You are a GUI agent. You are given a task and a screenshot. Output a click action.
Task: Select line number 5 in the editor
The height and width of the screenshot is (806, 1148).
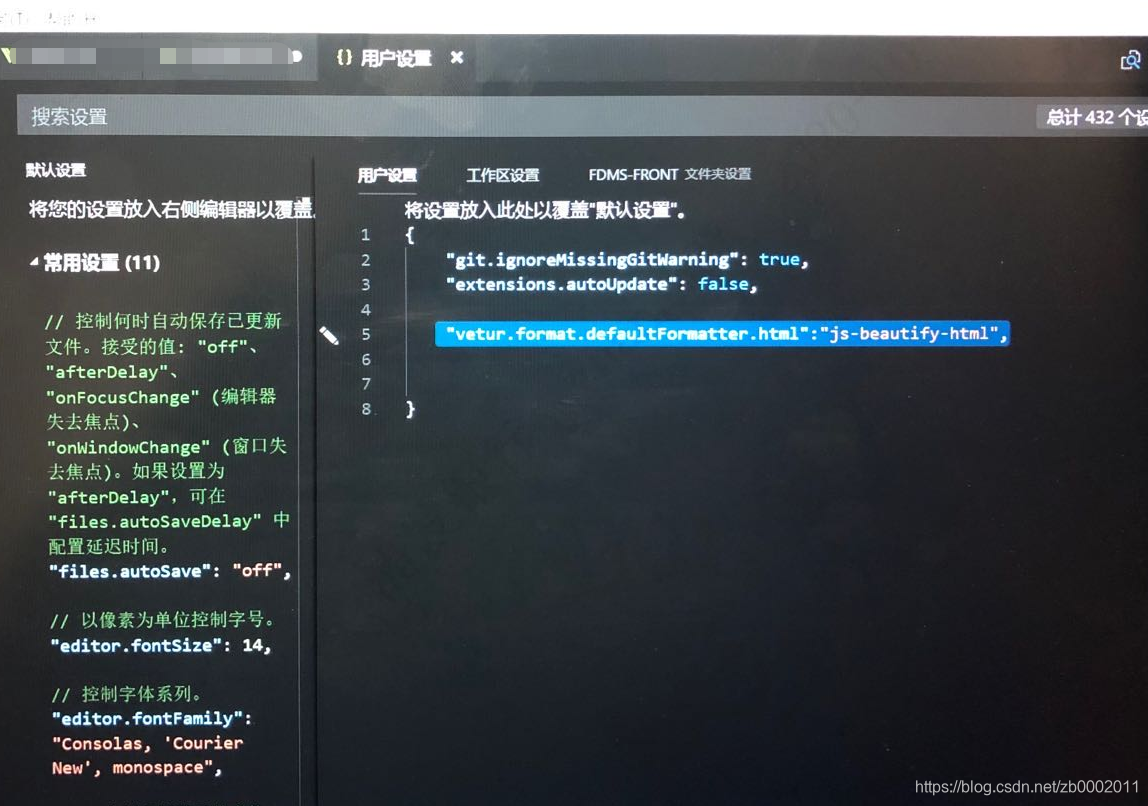point(365,334)
